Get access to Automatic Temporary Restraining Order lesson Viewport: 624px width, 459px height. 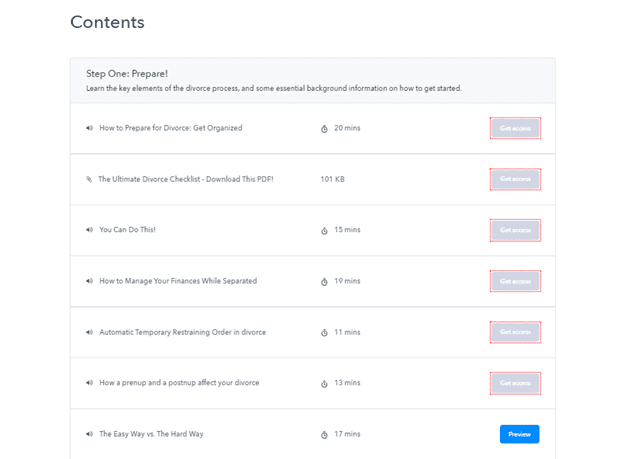click(515, 332)
